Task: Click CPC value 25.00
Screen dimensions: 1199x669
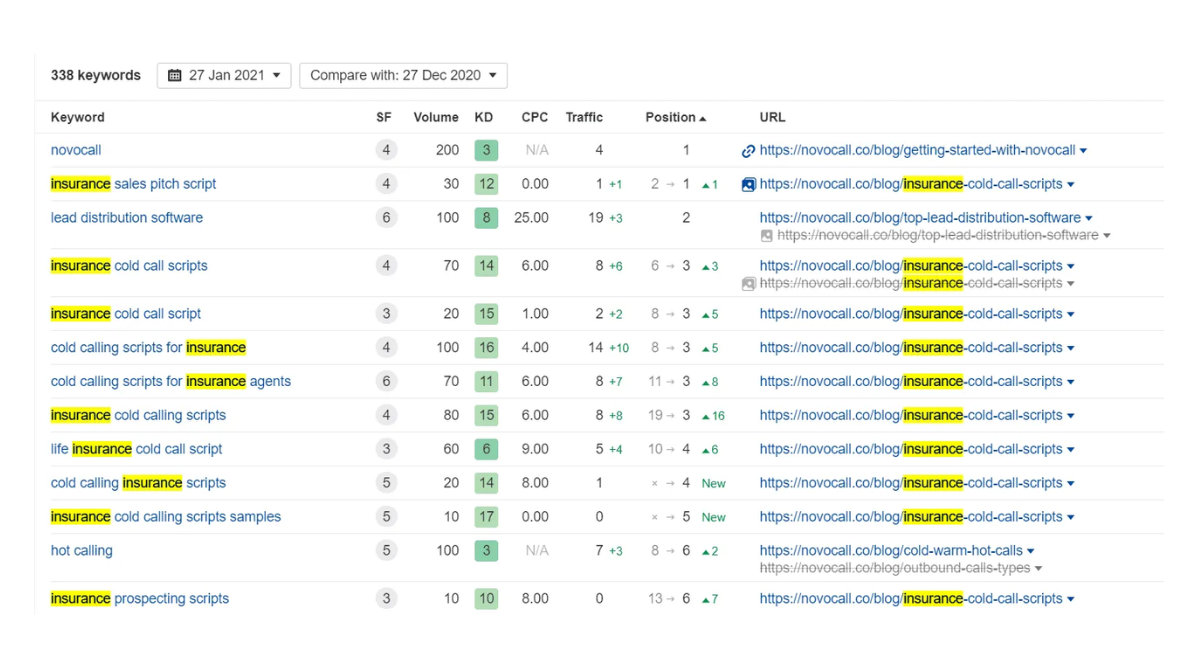Action: coord(531,217)
